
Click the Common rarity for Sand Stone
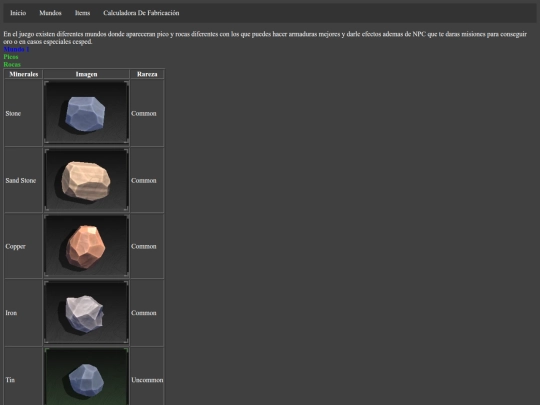click(x=147, y=180)
